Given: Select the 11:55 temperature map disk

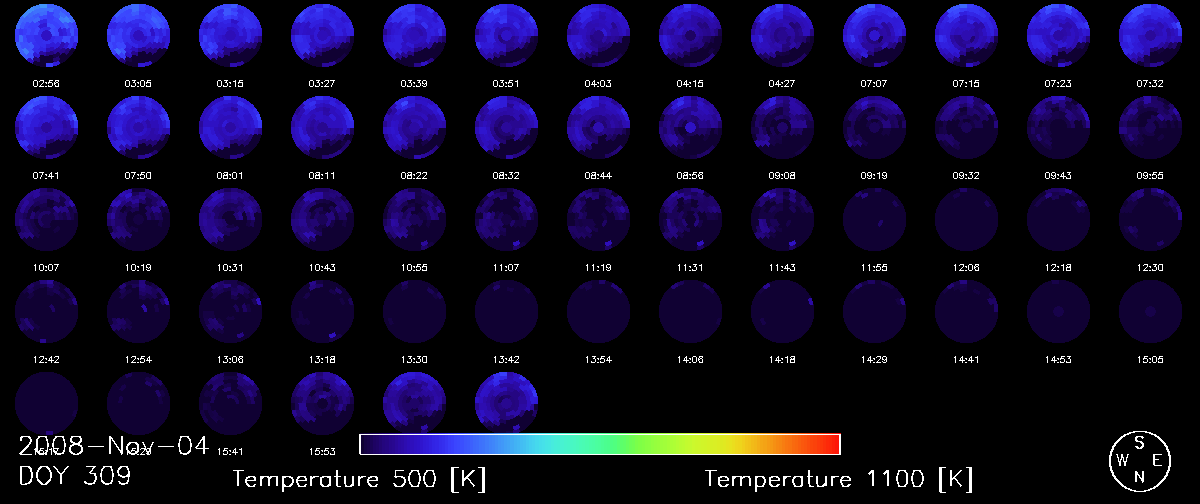Looking at the screenshot, I should tap(874, 220).
